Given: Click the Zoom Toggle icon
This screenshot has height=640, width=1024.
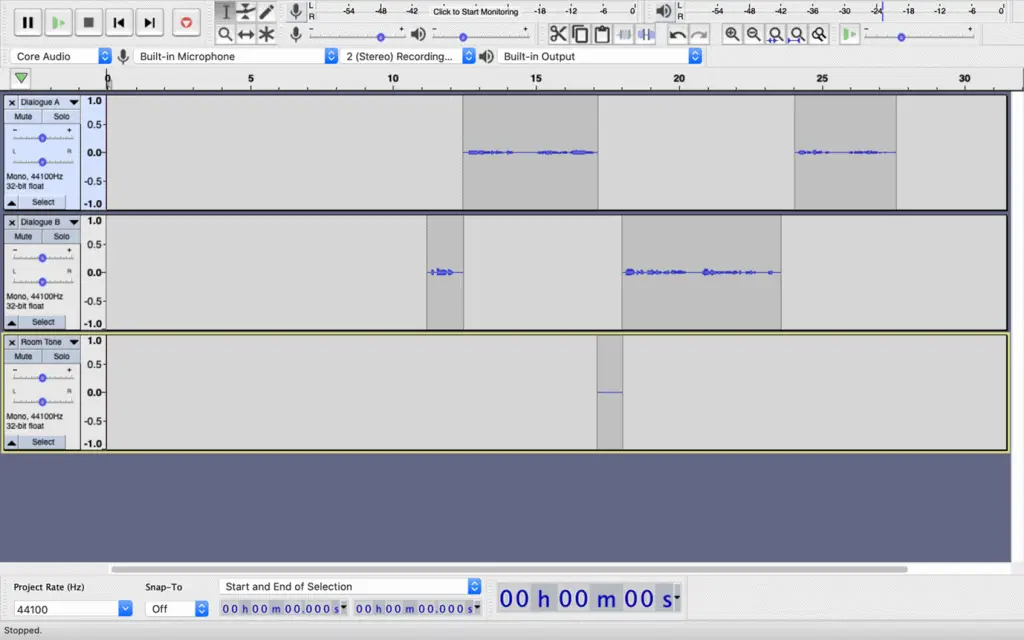Looking at the screenshot, I should (x=819, y=34).
